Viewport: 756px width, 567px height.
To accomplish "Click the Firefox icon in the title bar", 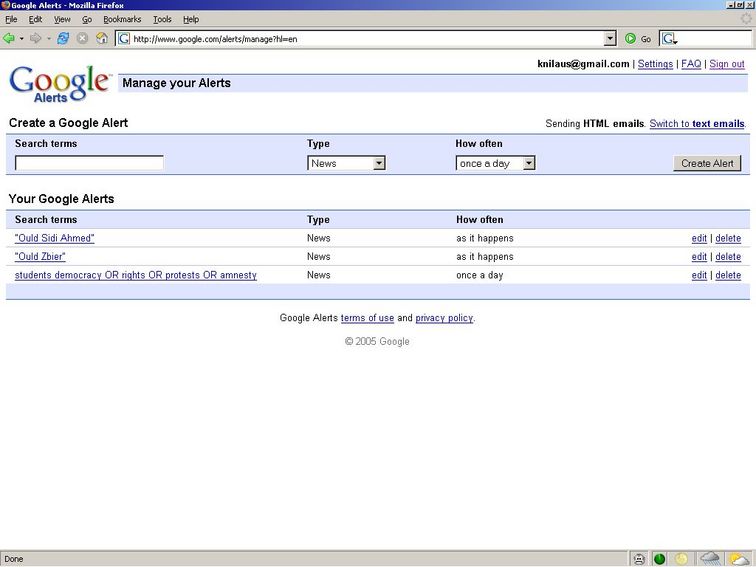I will [5, 5].
